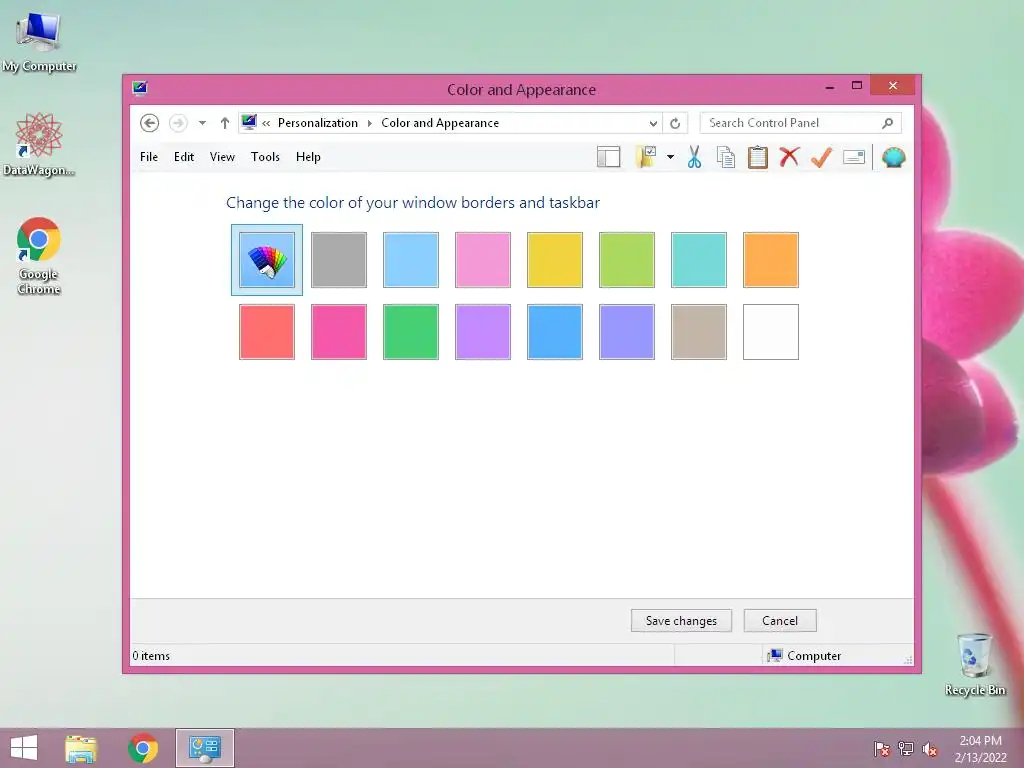The height and width of the screenshot is (768, 1024).
Task: Toggle the preview pane layout icon
Action: [x=609, y=157]
